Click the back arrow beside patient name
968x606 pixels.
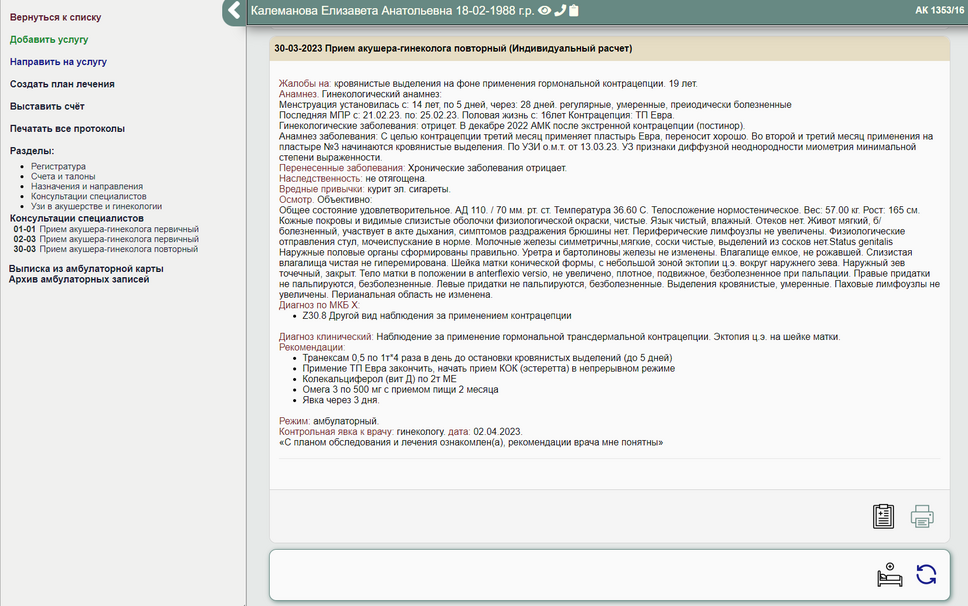[x=234, y=11]
